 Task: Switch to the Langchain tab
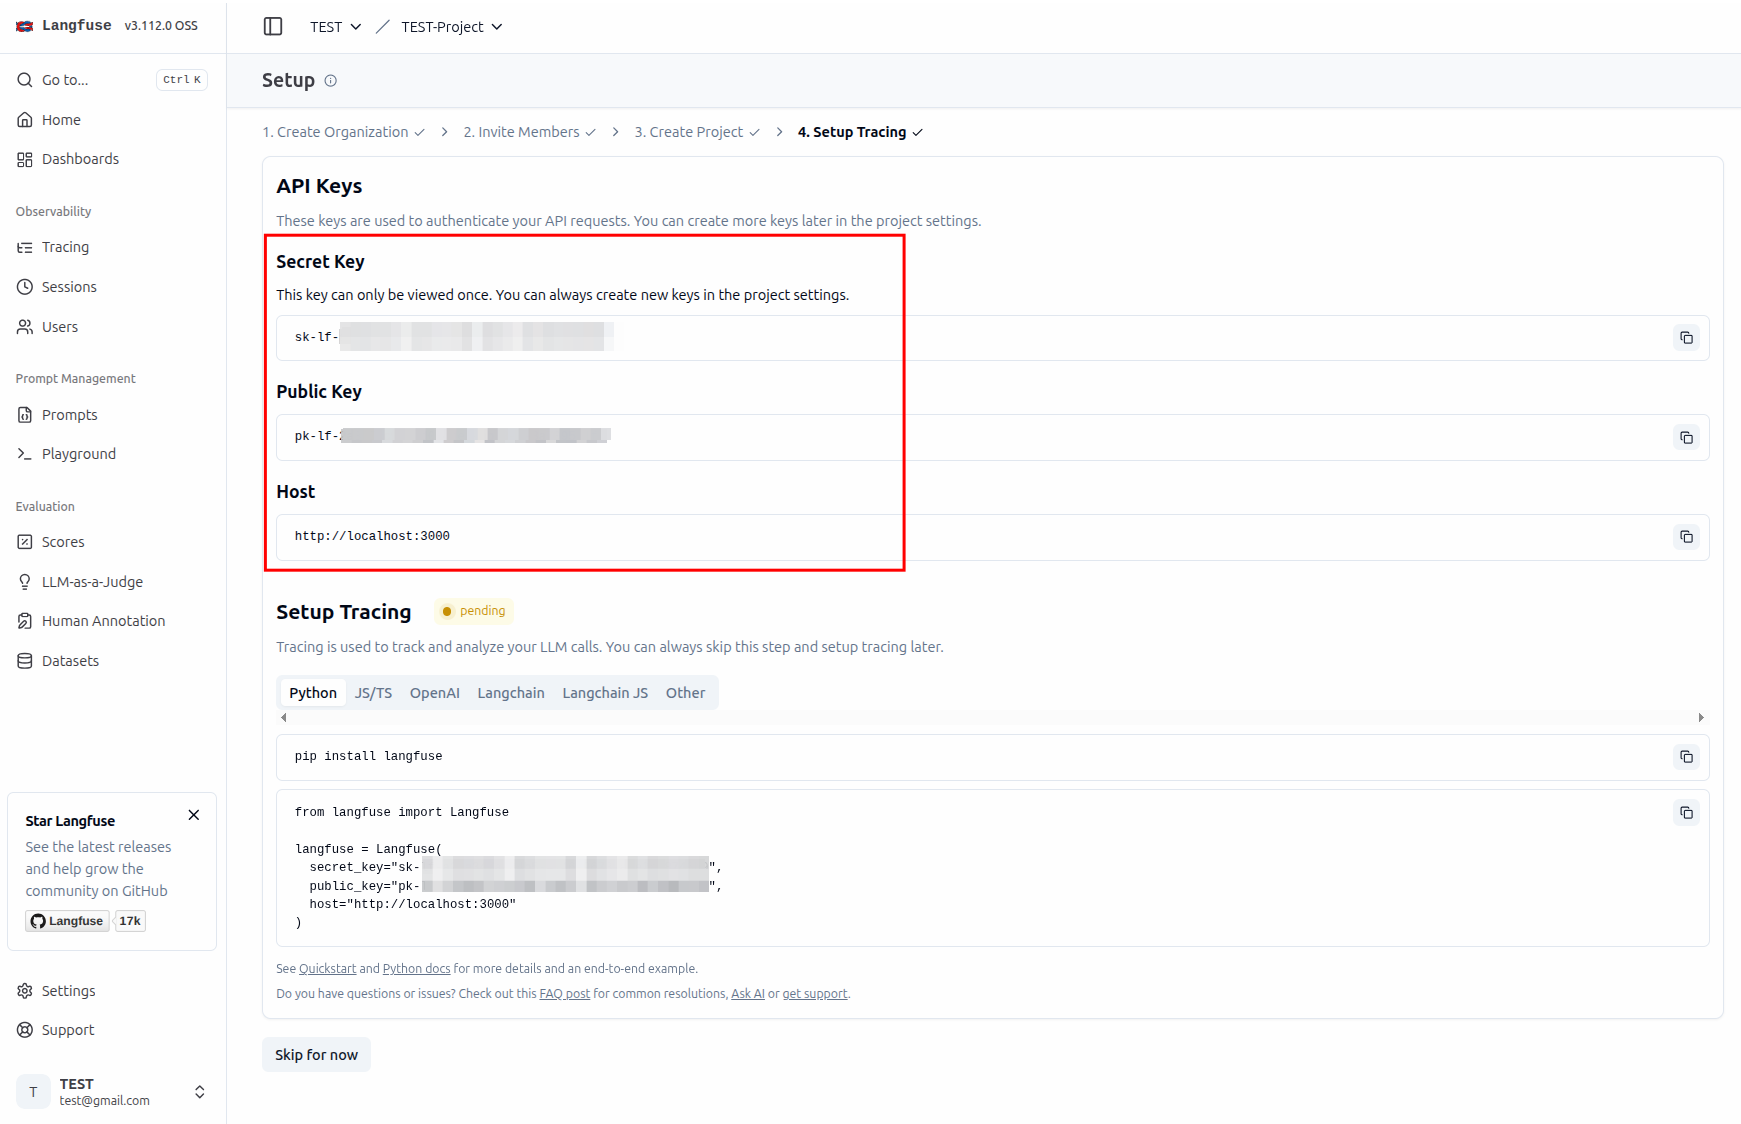tap(511, 693)
